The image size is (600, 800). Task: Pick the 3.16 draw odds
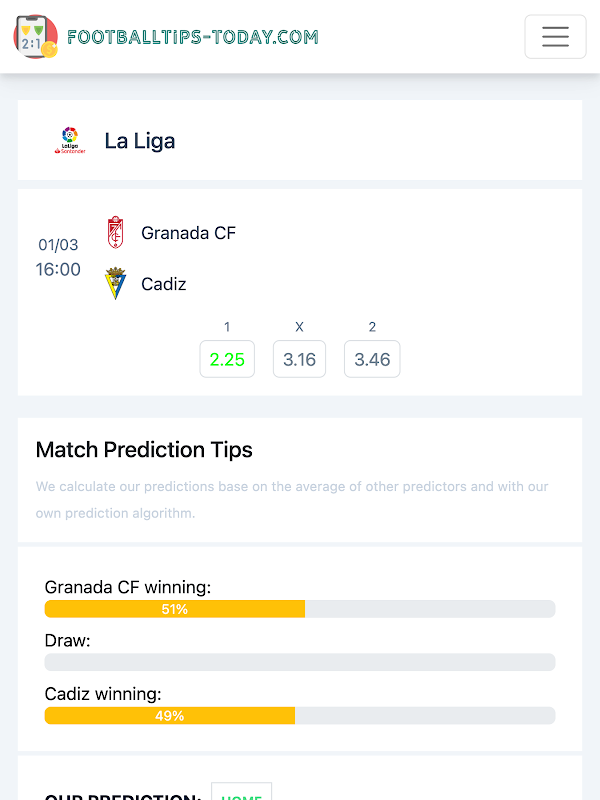(x=299, y=359)
